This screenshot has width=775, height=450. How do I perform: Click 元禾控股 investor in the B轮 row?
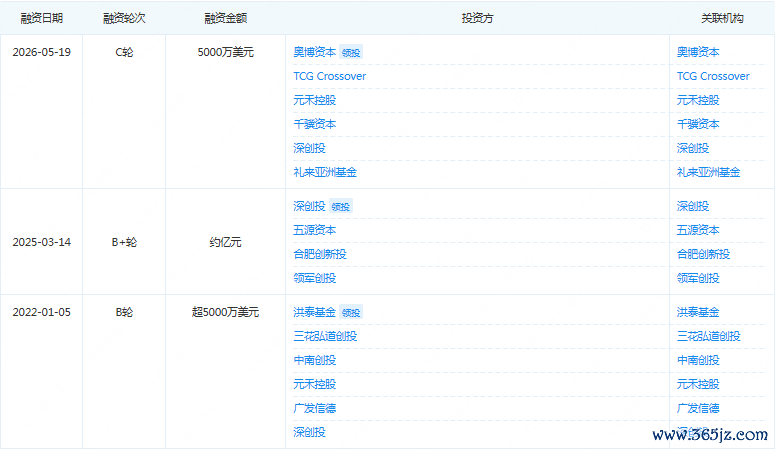[x=314, y=384]
